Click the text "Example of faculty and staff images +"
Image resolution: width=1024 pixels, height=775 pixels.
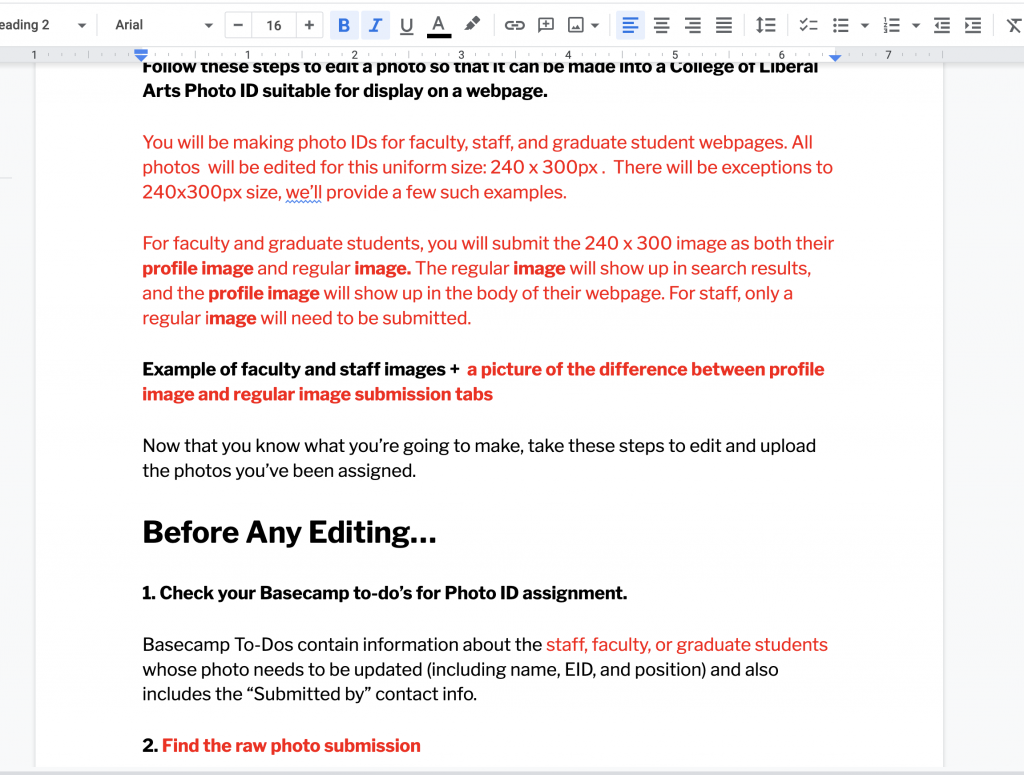(x=301, y=370)
